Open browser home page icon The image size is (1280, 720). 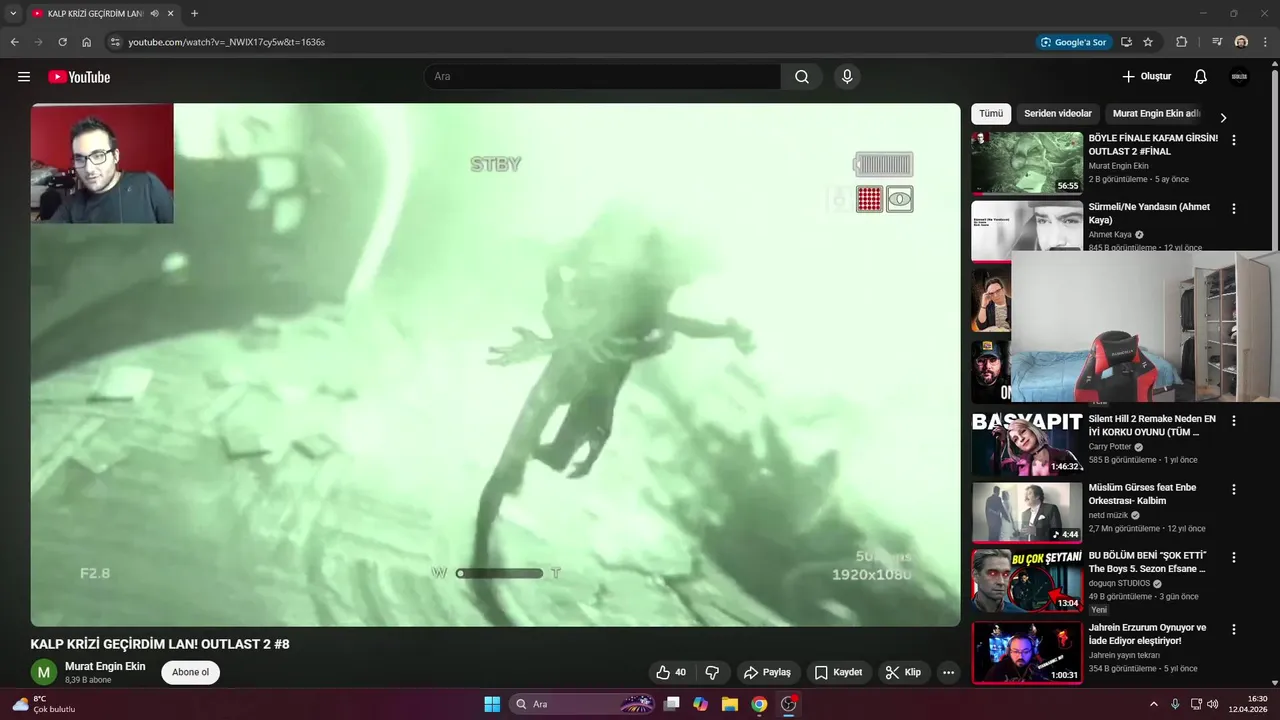pos(87,42)
